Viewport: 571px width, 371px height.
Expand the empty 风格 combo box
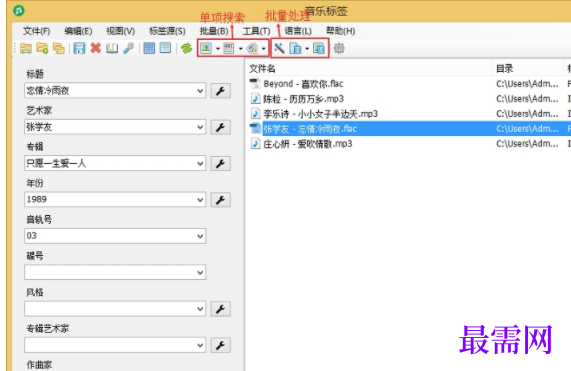point(200,309)
